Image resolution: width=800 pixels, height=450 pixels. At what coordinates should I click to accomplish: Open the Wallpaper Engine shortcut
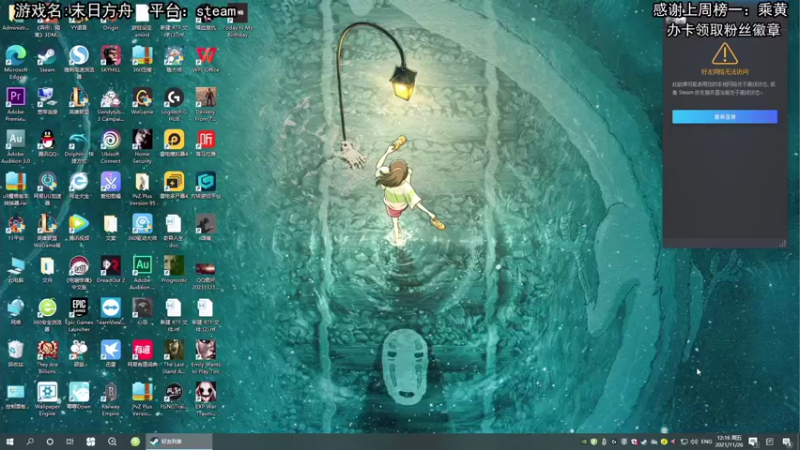[47, 392]
